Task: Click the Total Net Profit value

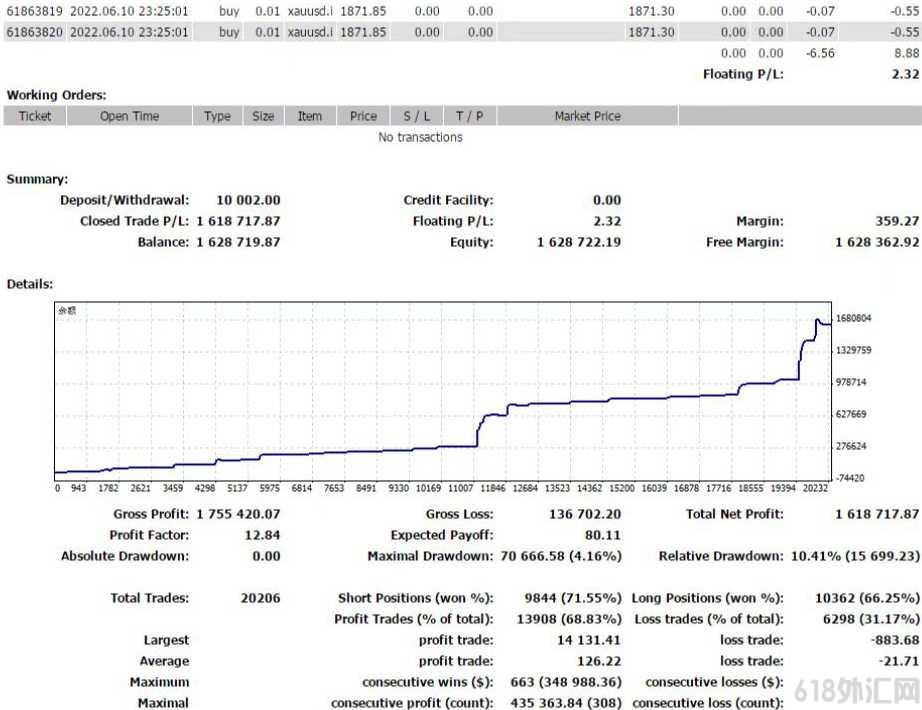Action: click(x=877, y=514)
